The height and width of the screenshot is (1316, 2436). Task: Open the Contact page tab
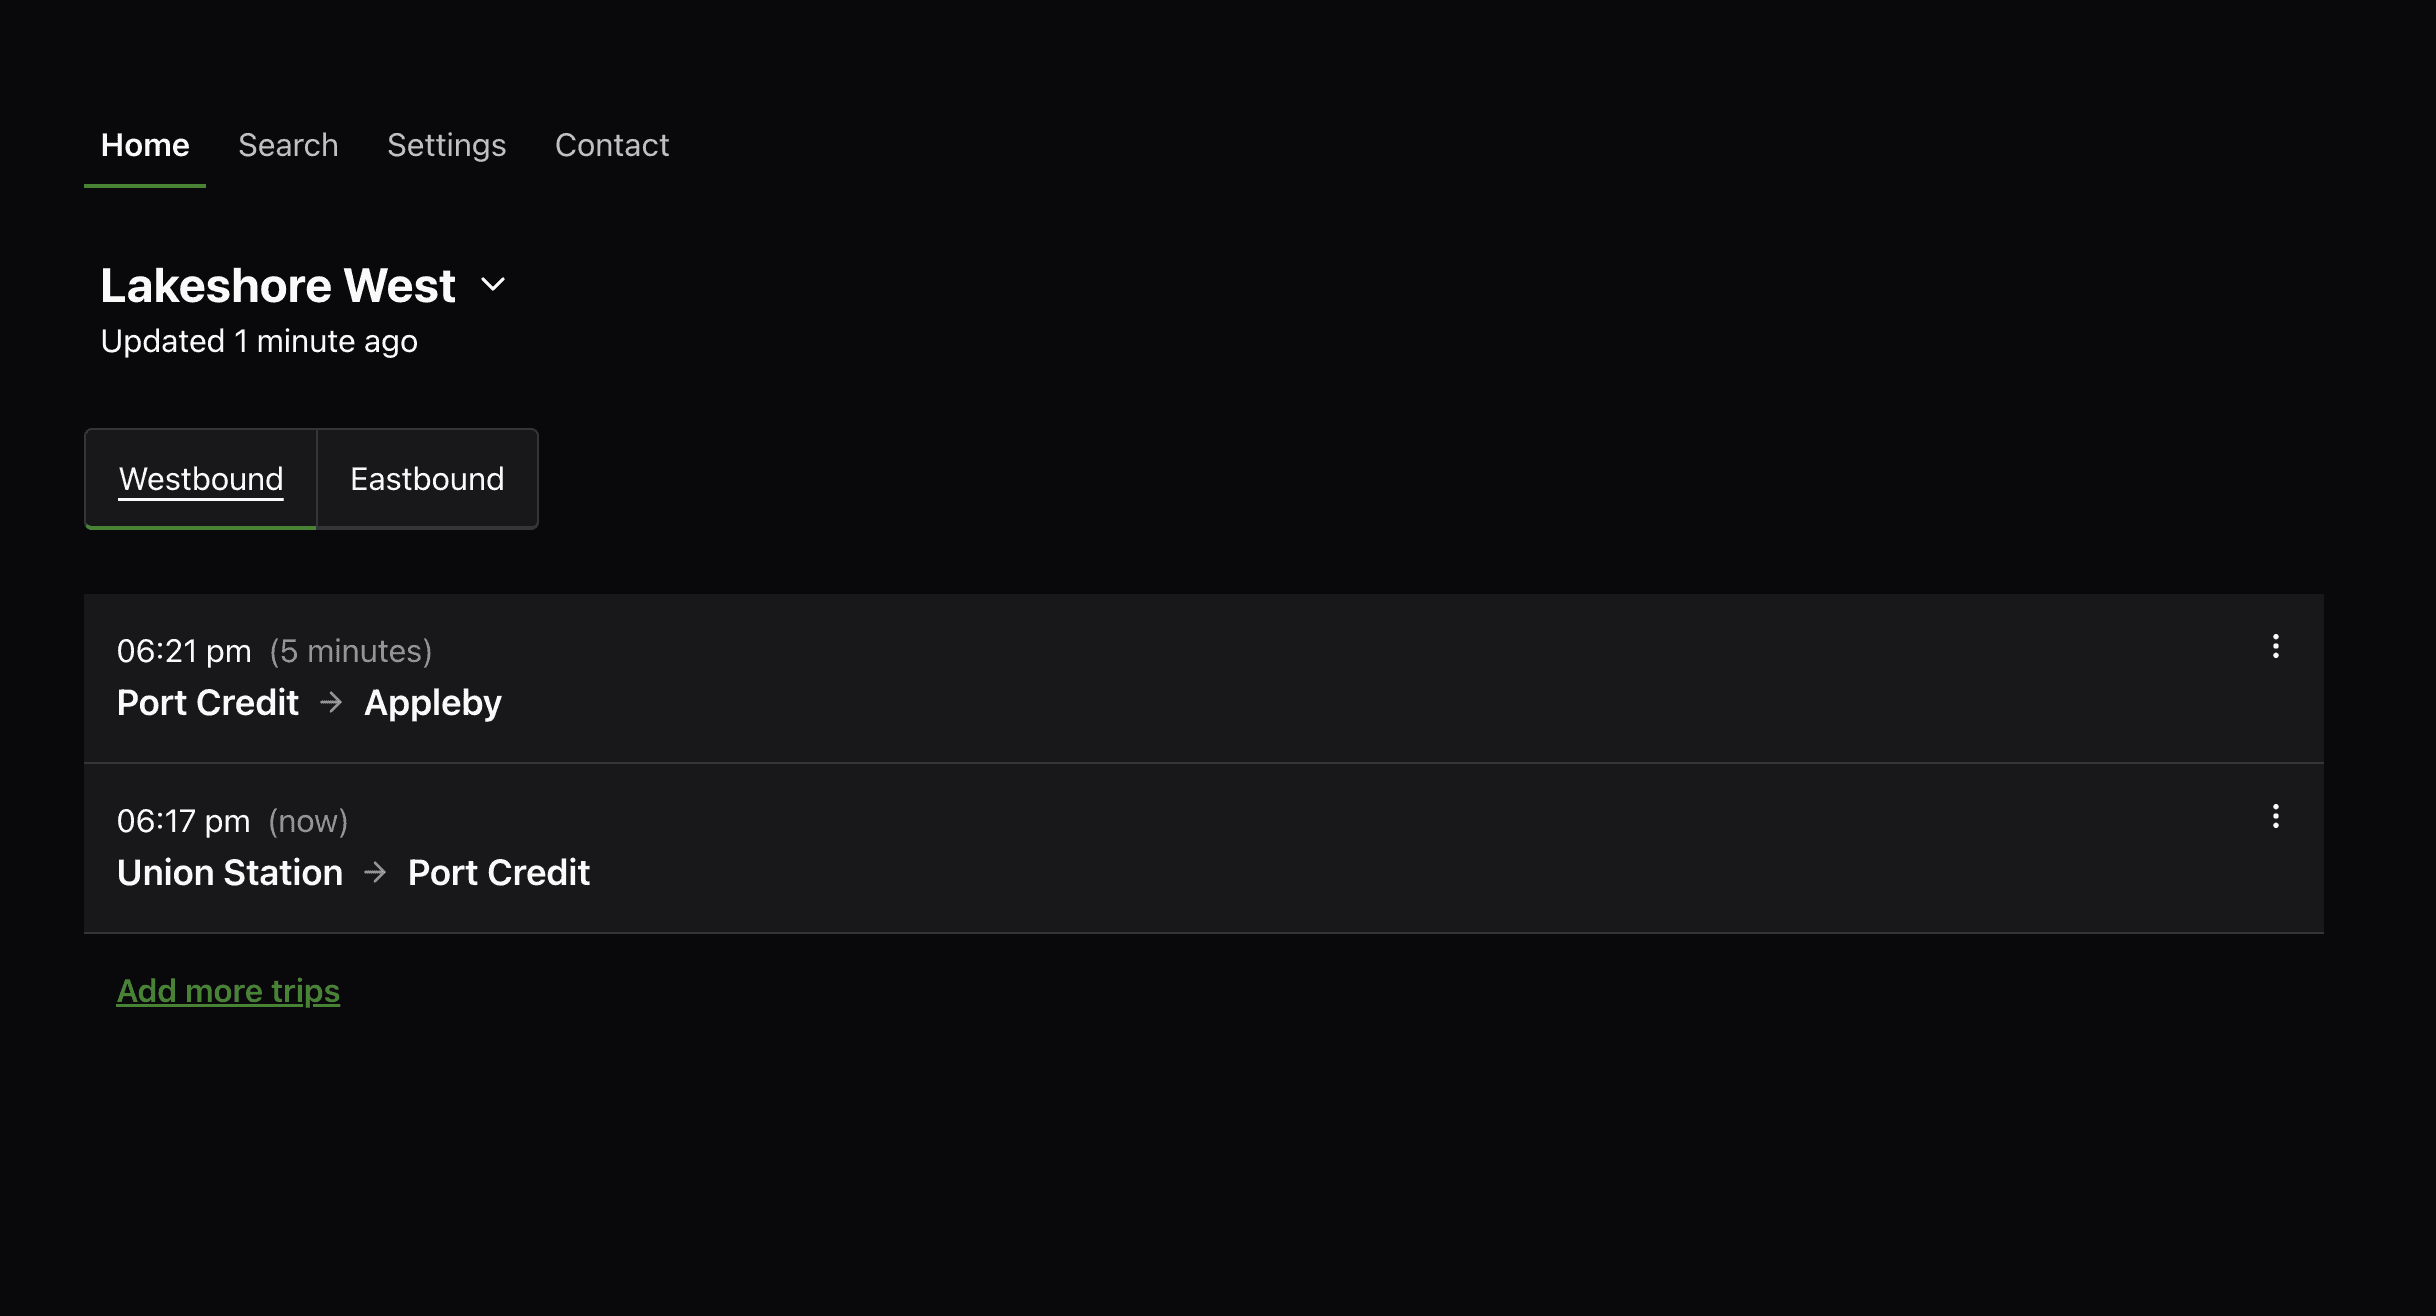tap(612, 145)
